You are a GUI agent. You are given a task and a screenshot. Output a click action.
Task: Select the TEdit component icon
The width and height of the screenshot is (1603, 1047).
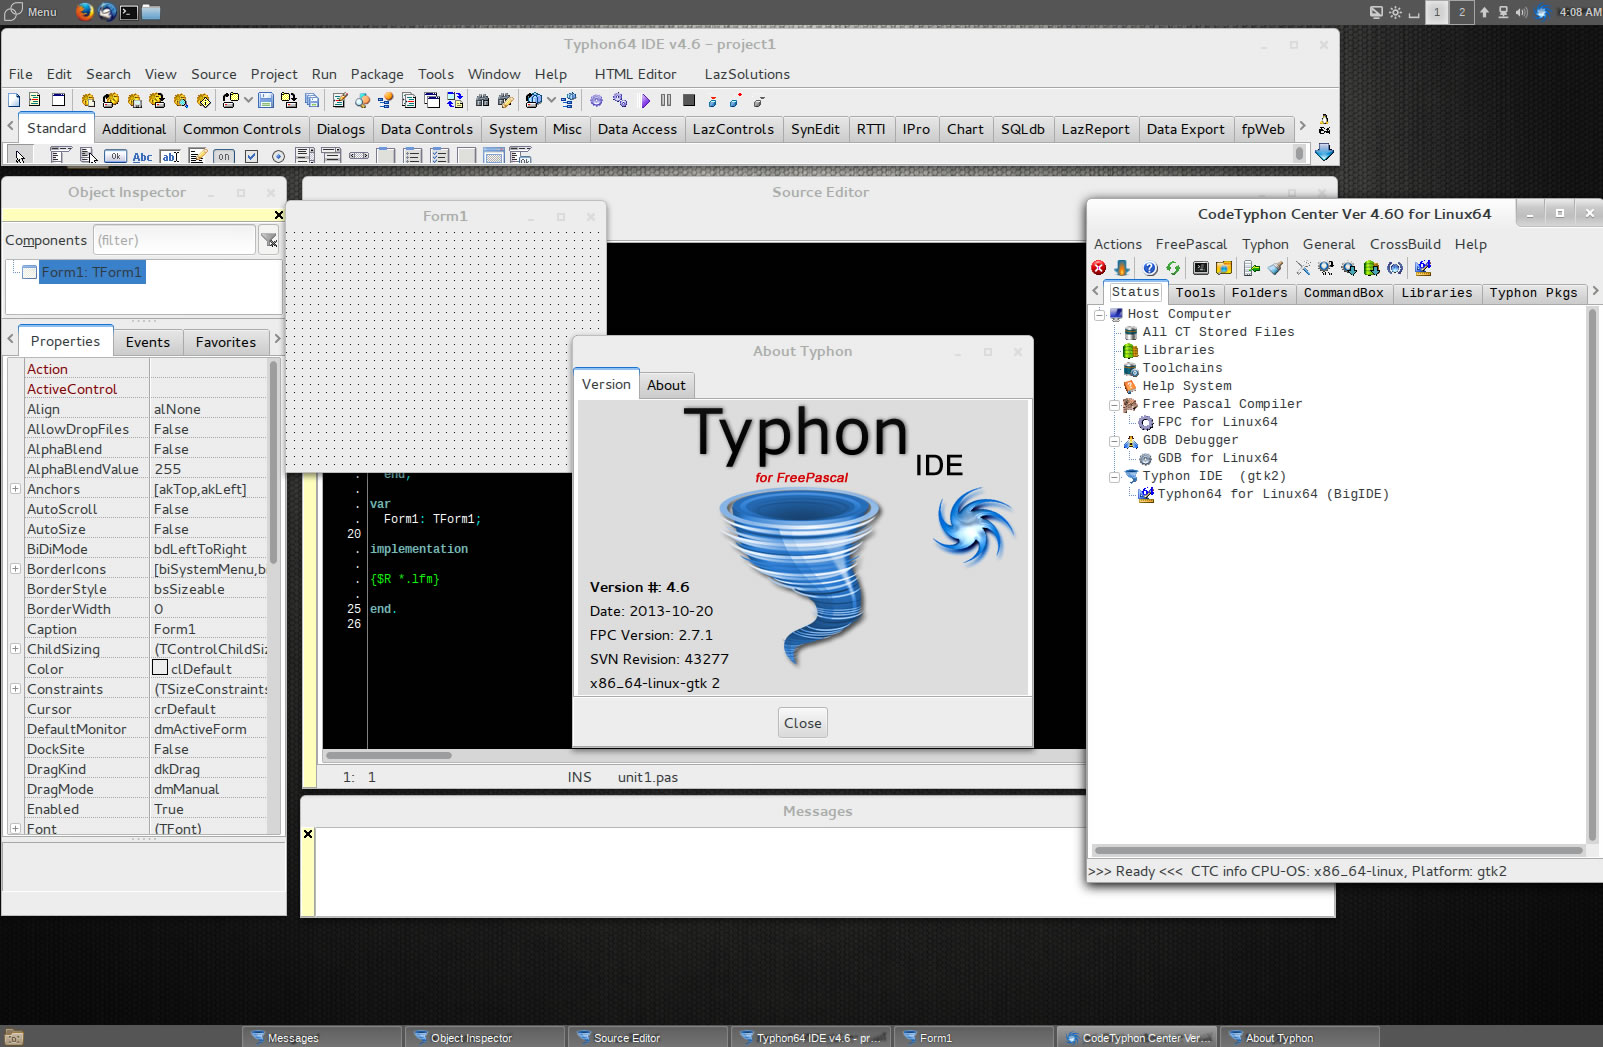170,156
